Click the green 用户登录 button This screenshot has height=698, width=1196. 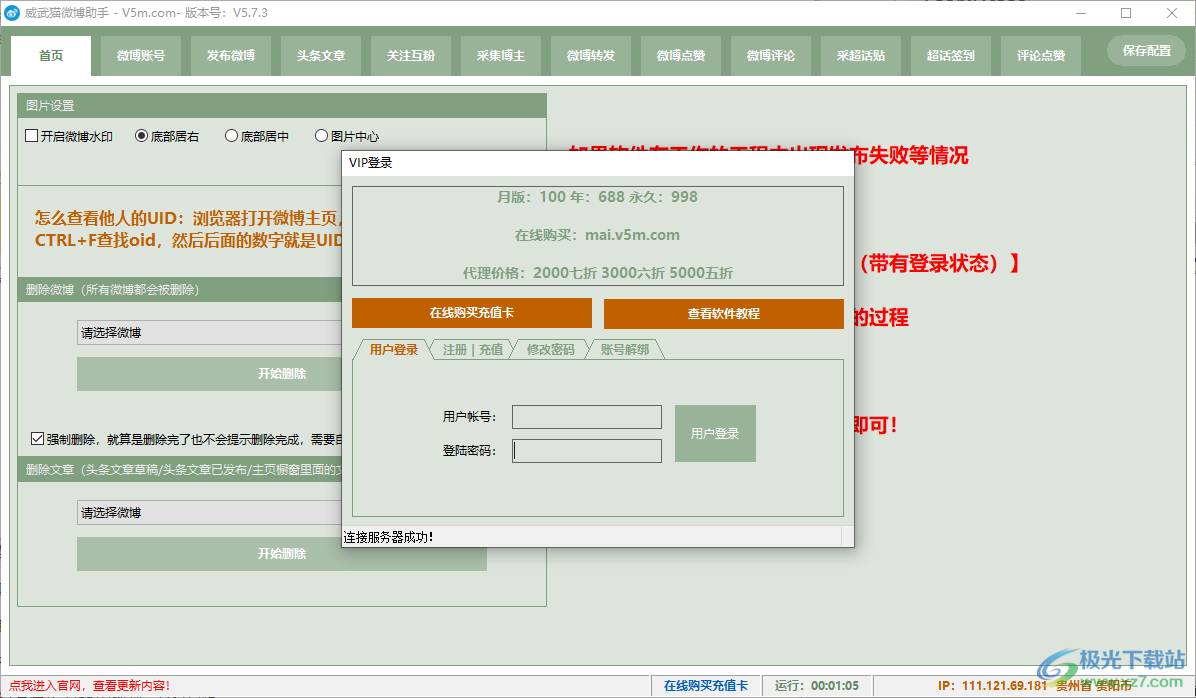tap(715, 433)
